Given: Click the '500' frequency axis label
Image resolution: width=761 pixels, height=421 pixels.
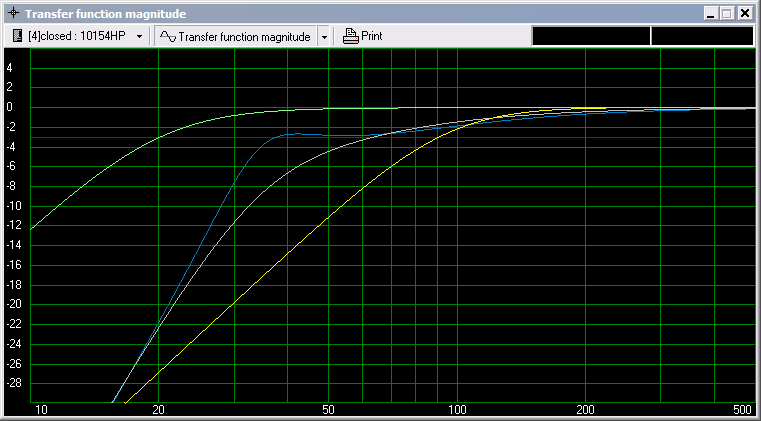Looking at the screenshot, I should tap(743, 410).
